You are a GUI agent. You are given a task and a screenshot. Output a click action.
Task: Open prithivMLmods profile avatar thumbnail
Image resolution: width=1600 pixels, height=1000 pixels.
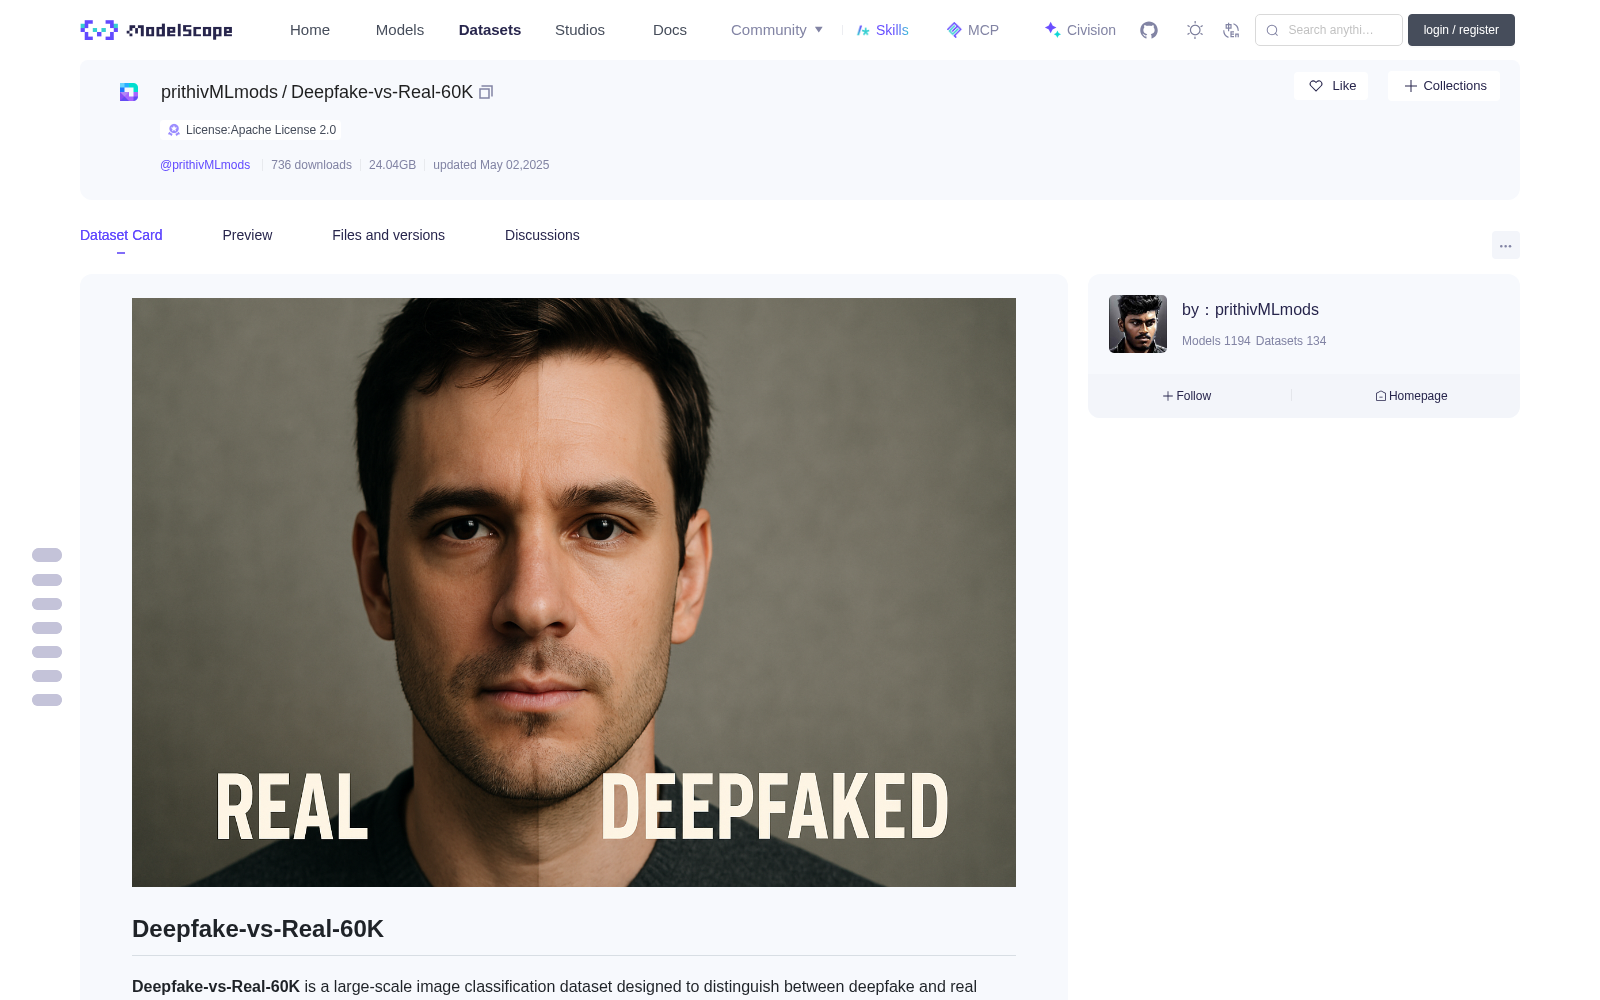coord(1138,324)
